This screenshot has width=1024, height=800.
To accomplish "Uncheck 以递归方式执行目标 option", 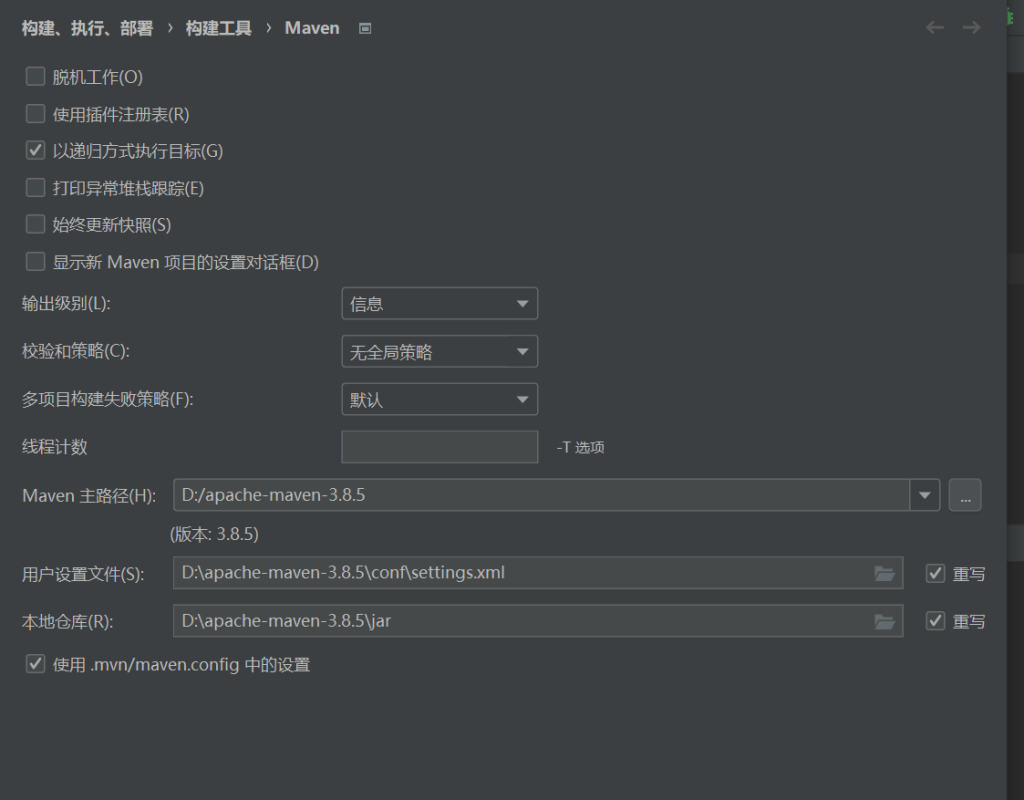I will tap(36, 151).
